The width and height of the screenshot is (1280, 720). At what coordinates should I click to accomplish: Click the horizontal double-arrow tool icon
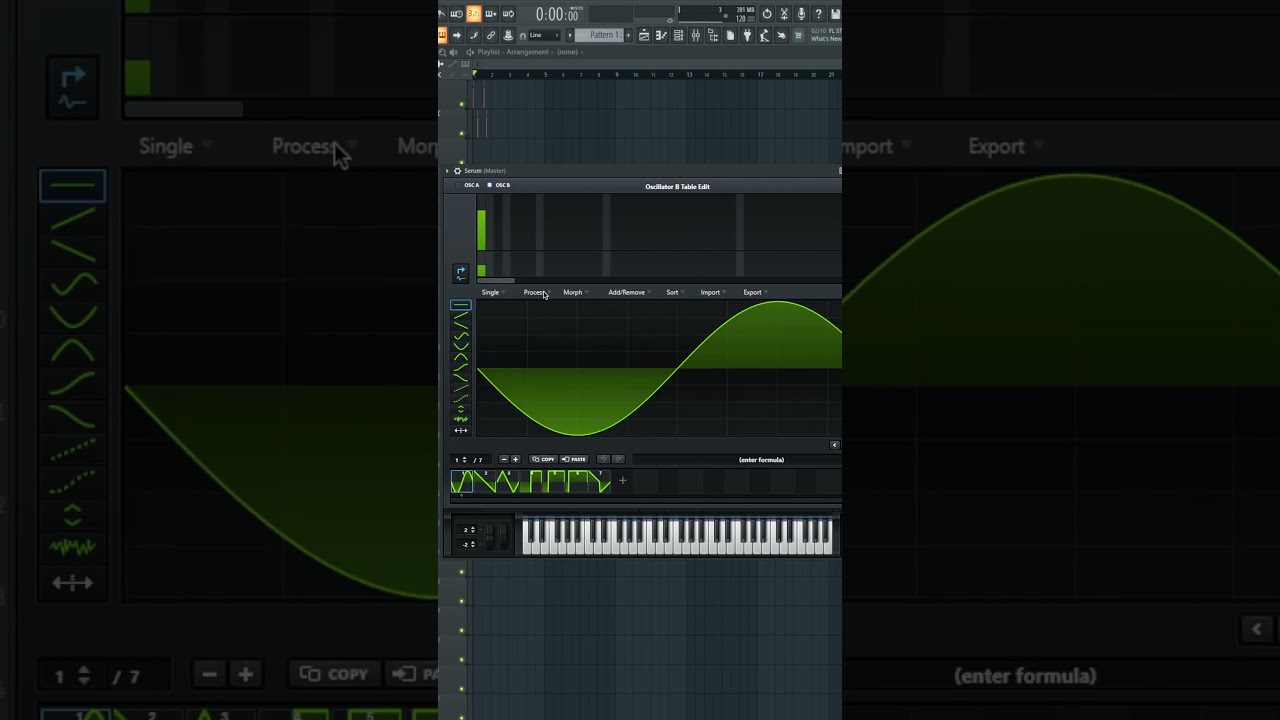[x=461, y=430]
